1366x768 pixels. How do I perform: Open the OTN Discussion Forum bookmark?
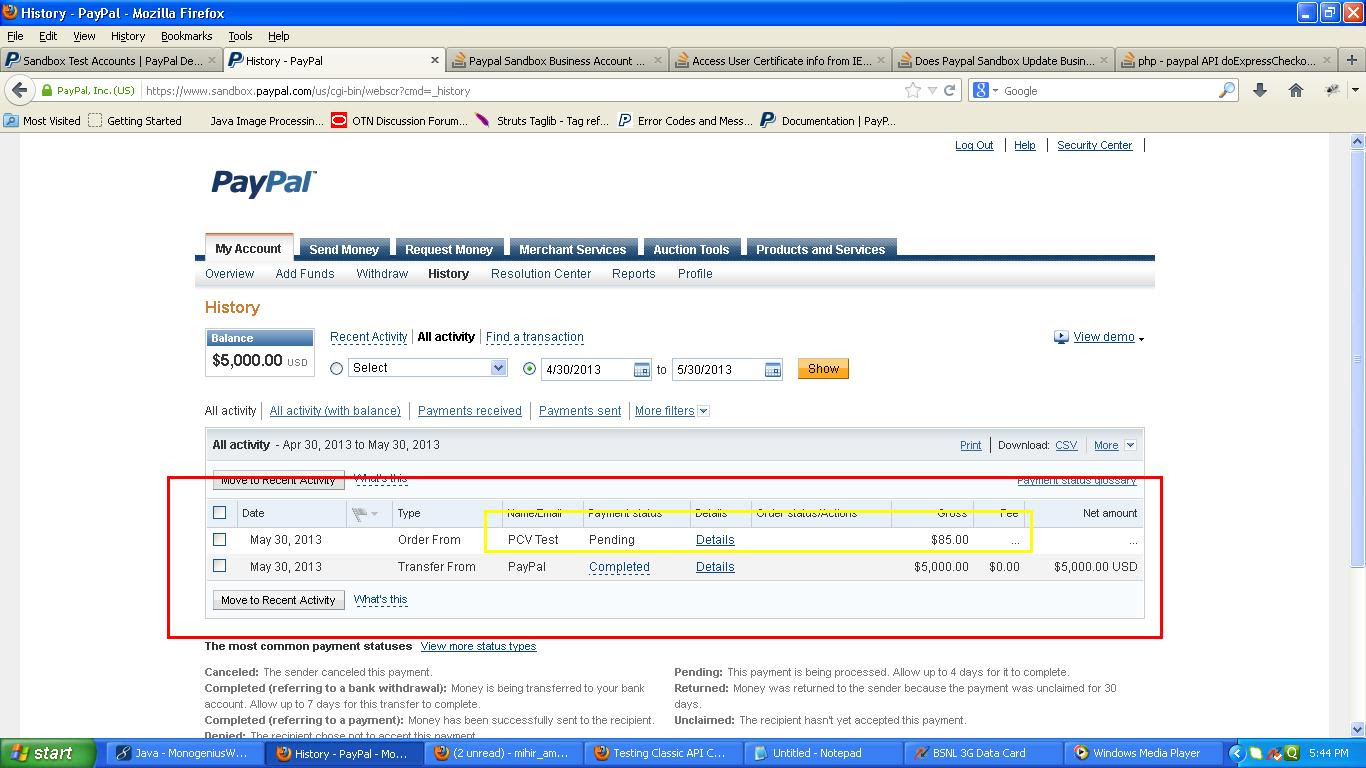[x=399, y=121]
